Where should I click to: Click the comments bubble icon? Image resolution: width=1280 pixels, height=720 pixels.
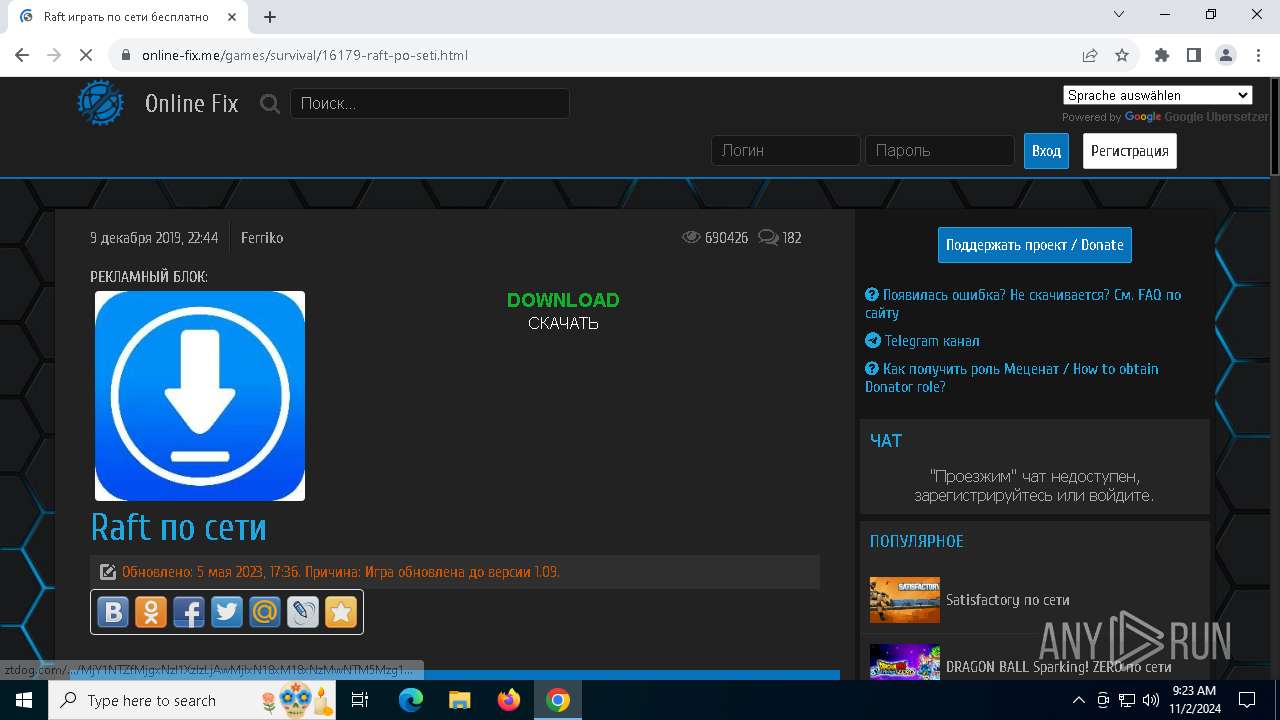(768, 237)
